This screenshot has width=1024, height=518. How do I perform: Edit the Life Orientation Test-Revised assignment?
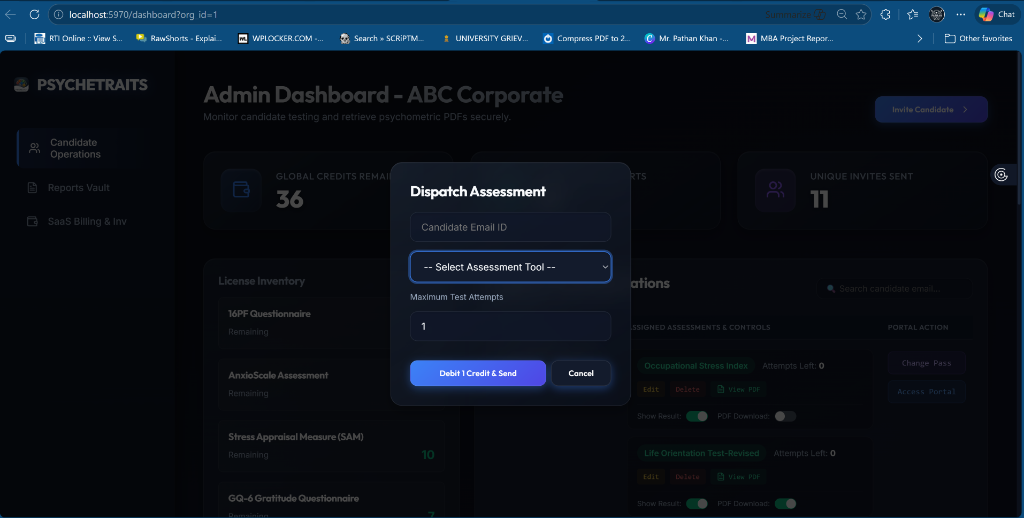tap(651, 477)
